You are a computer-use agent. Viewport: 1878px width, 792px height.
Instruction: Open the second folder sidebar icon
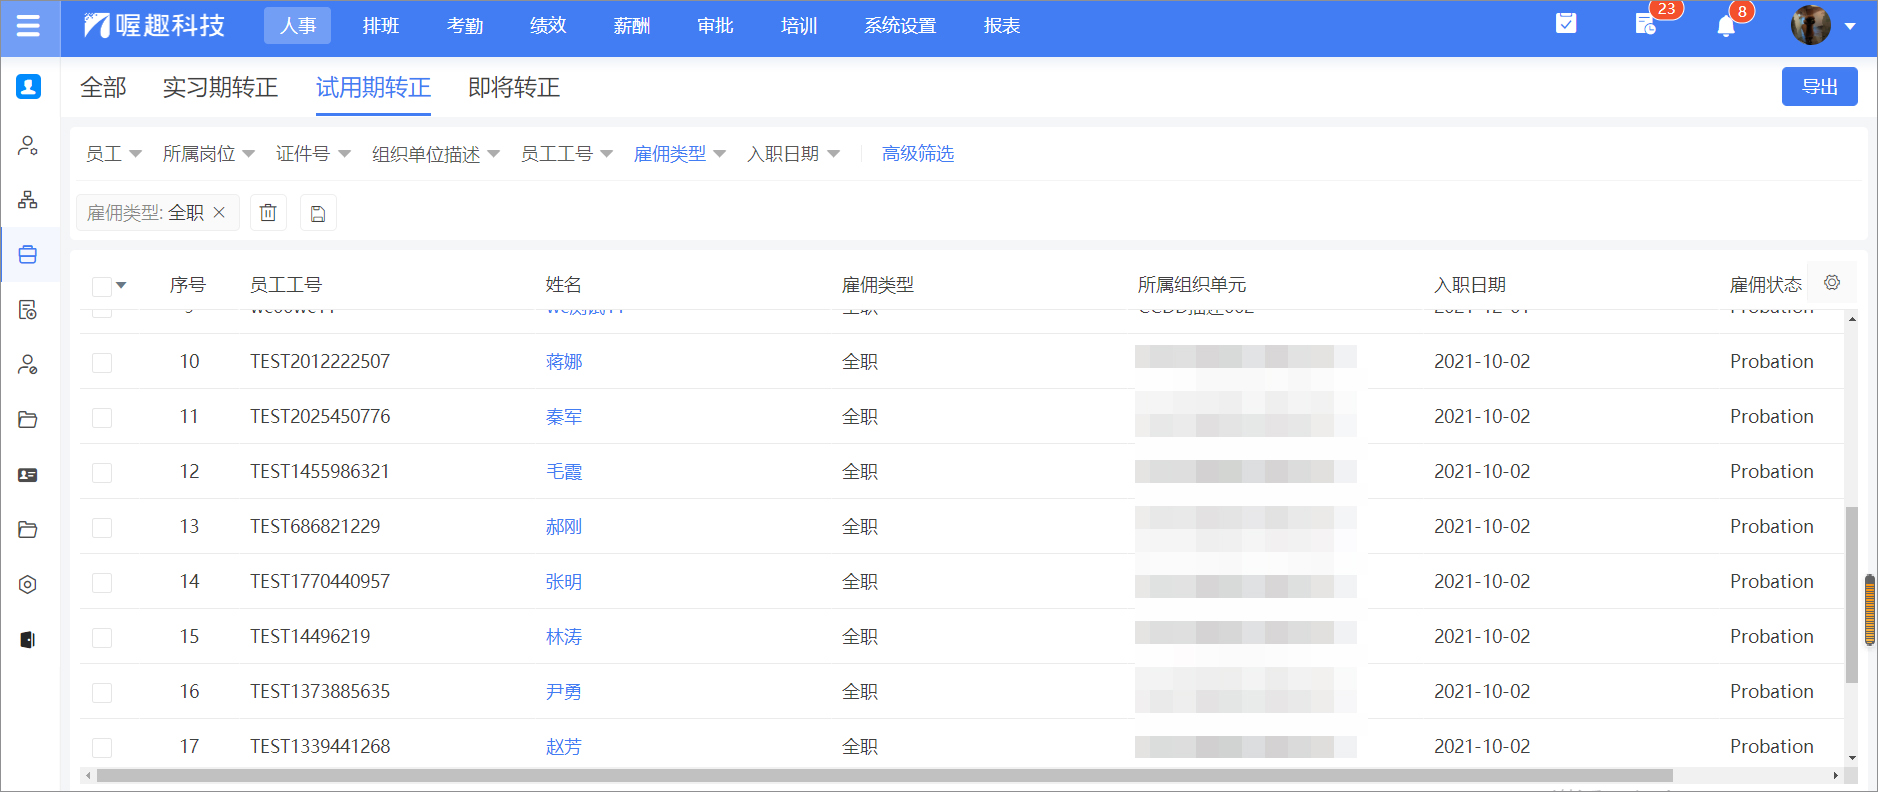[28, 530]
